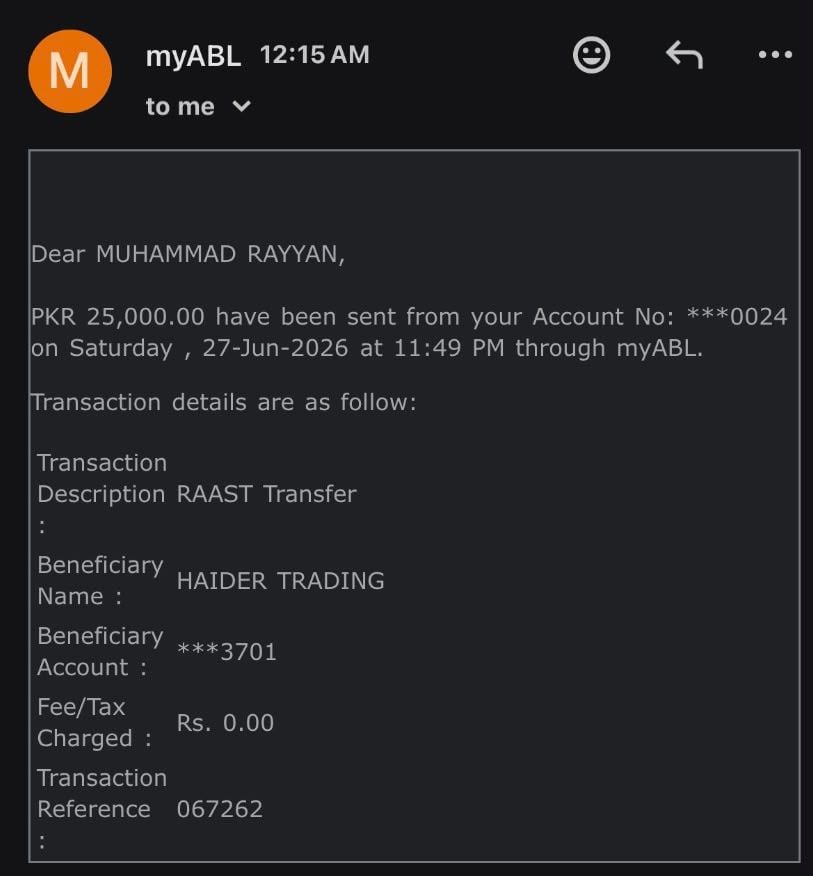
Task: Tap the 'Beneficiary Name' label
Action: click(100, 581)
